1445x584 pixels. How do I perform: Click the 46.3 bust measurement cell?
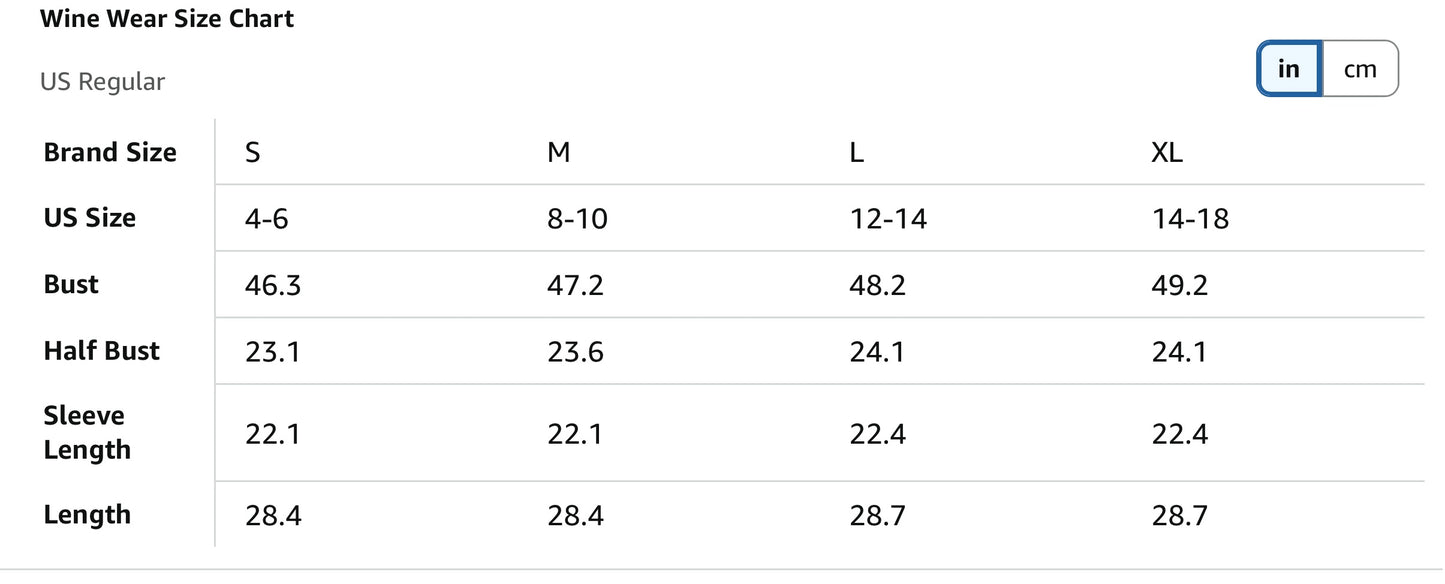pos(273,286)
